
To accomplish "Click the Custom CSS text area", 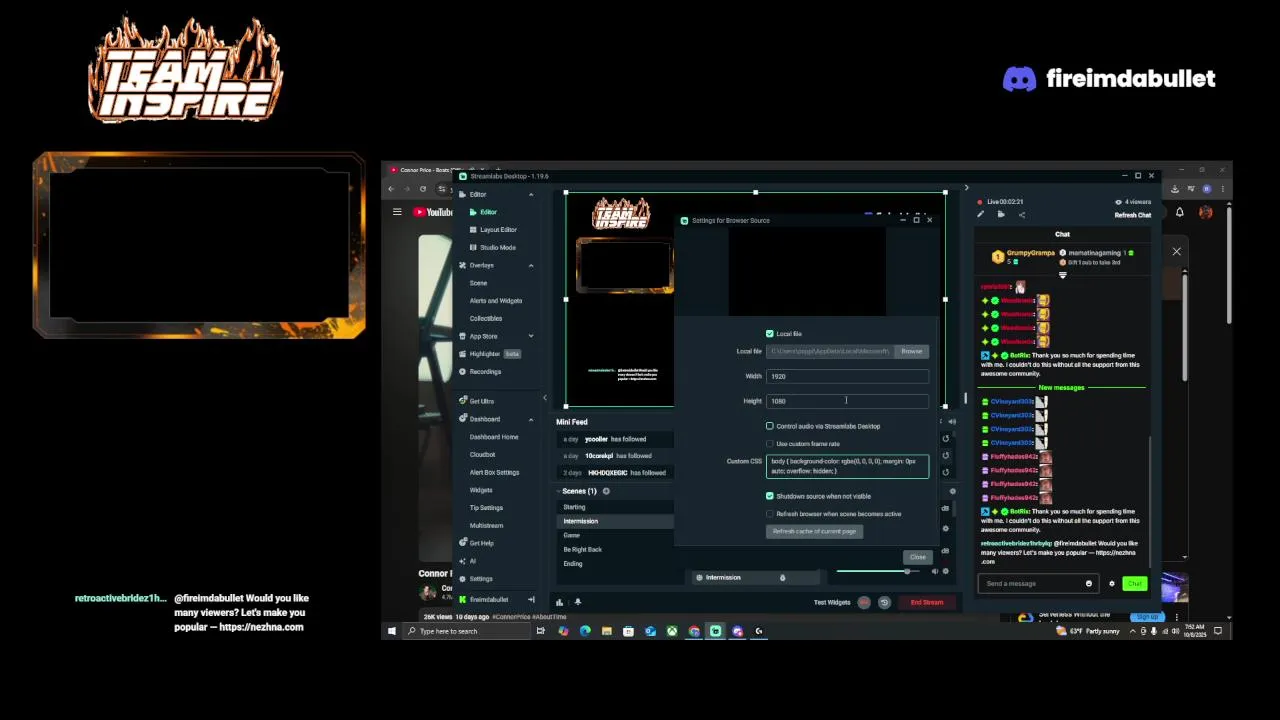I will point(847,467).
